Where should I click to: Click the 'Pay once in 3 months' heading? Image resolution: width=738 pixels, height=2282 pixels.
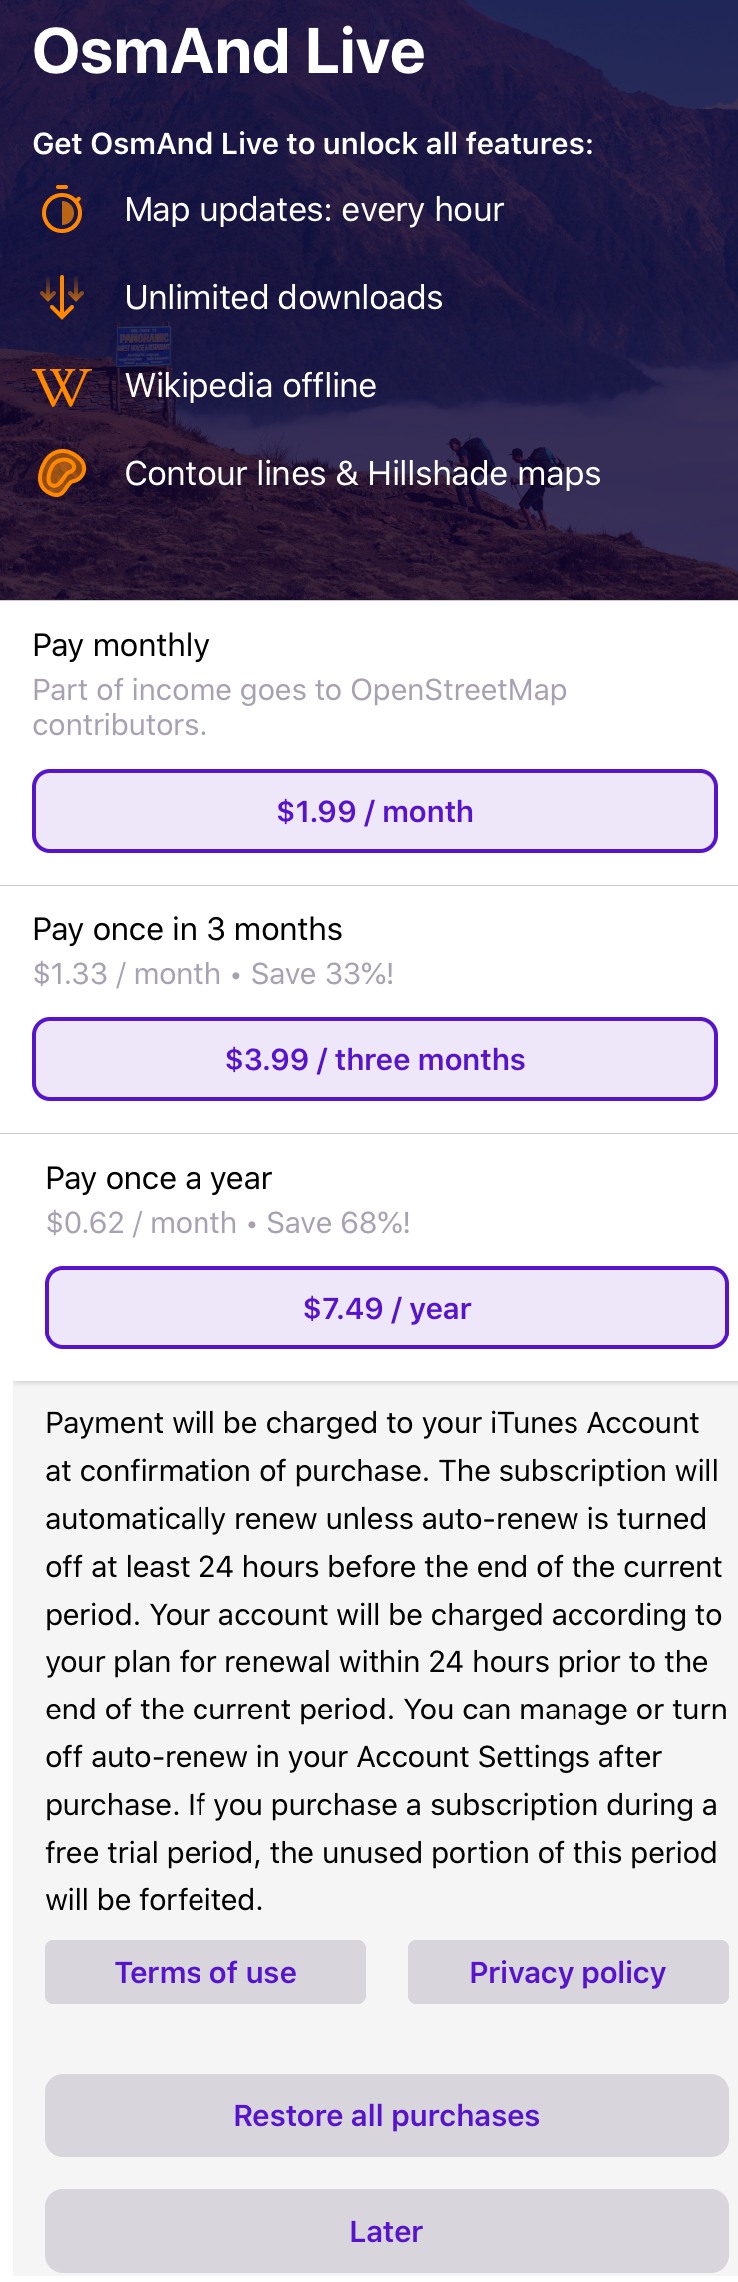coord(188,929)
